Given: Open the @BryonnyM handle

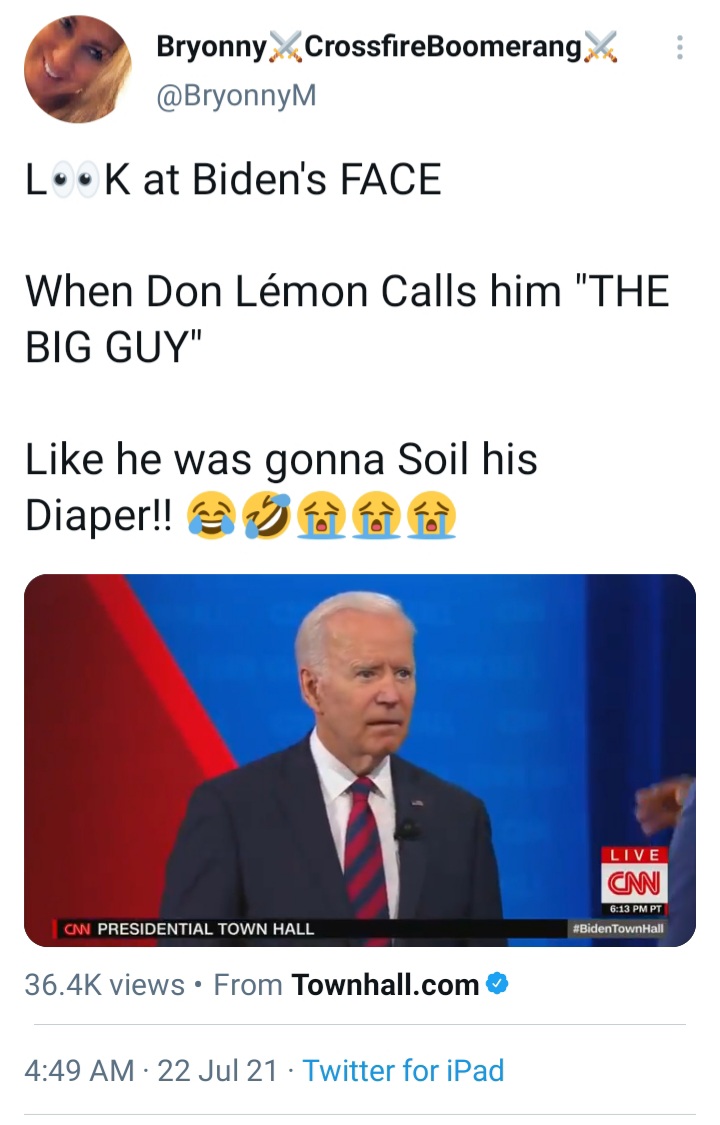Looking at the screenshot, I should click(236, 95).
